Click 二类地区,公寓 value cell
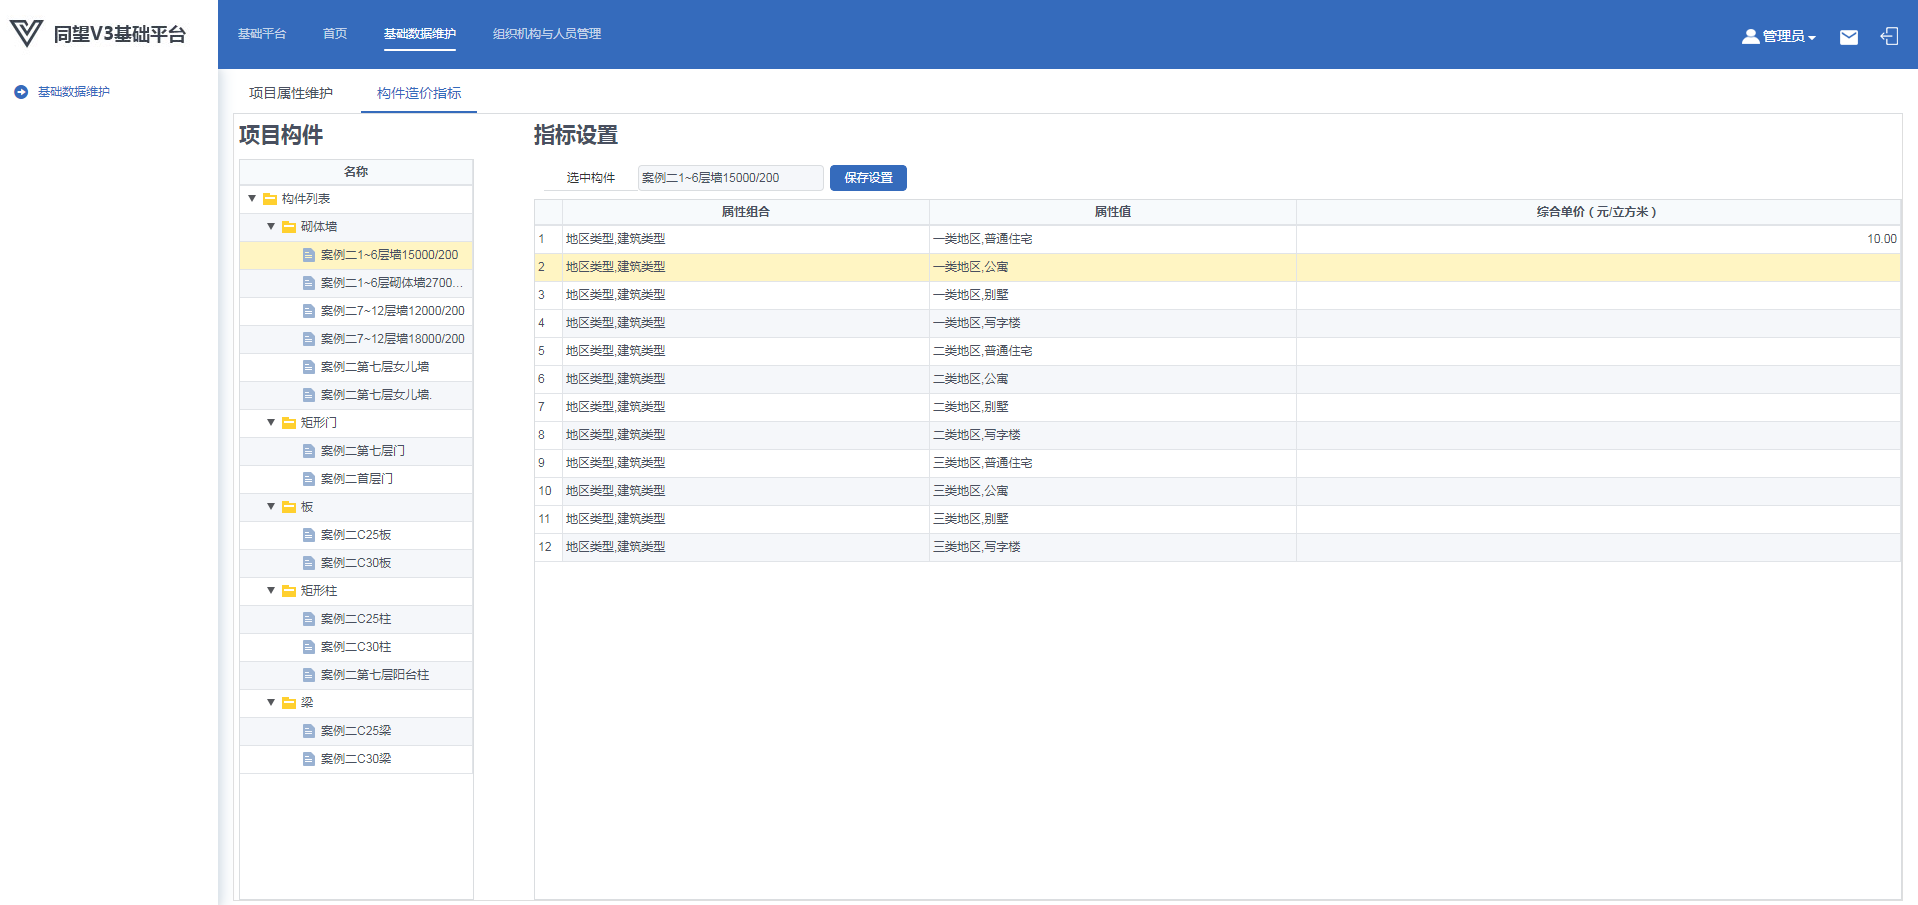Viewport: 1918px width, 905px height. 1113,379
